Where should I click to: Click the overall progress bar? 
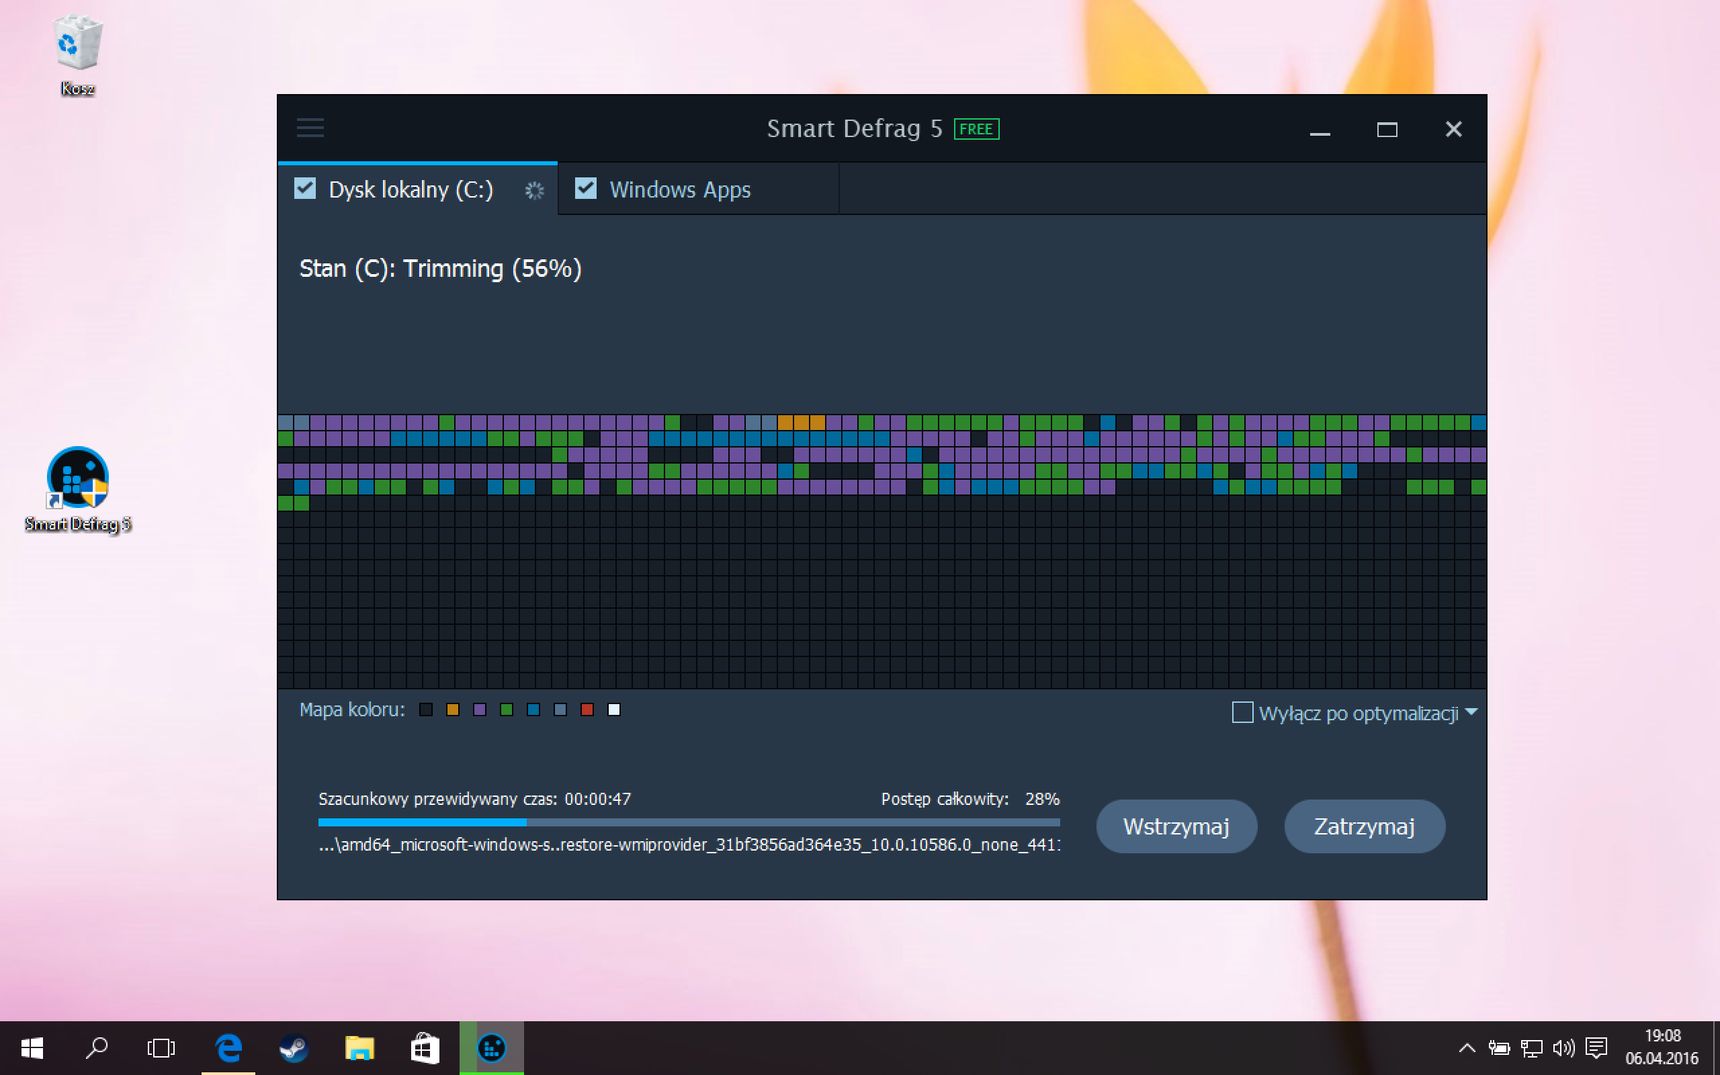click(x=689, y=822)
